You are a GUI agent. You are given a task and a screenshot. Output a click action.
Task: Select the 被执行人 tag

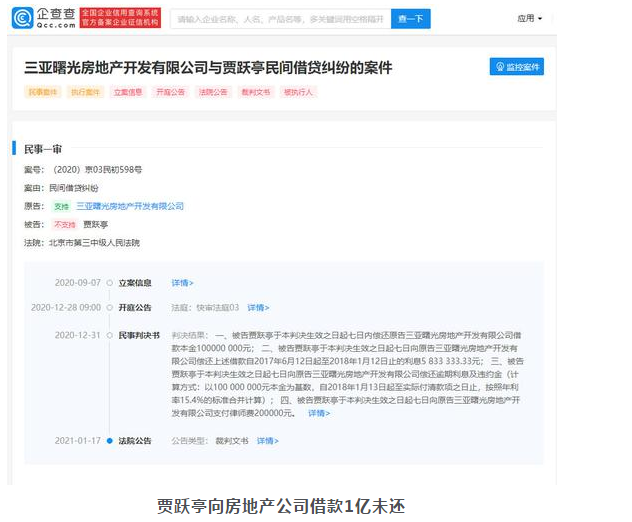(x=299, y=92)
